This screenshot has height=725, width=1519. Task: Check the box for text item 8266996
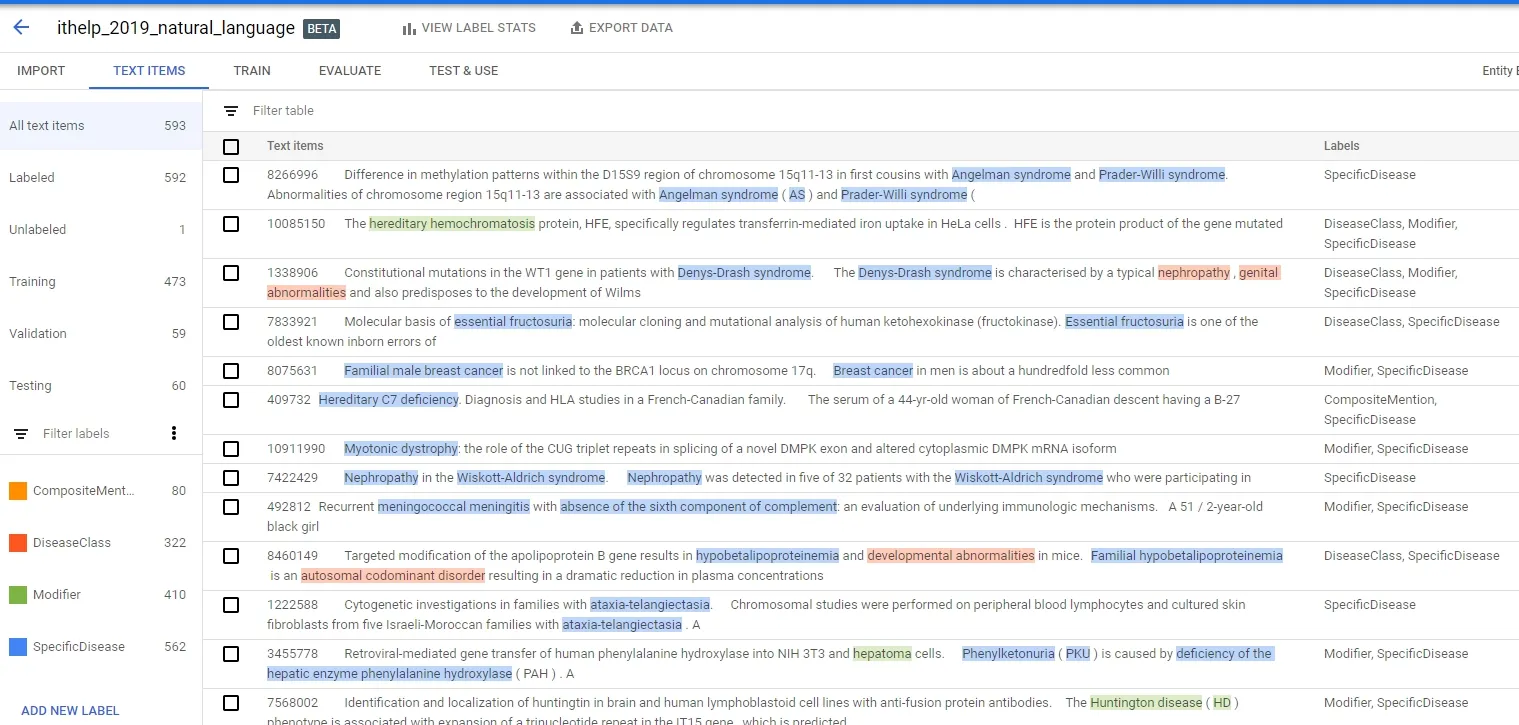pyautogui.click(x=231, y=175)
